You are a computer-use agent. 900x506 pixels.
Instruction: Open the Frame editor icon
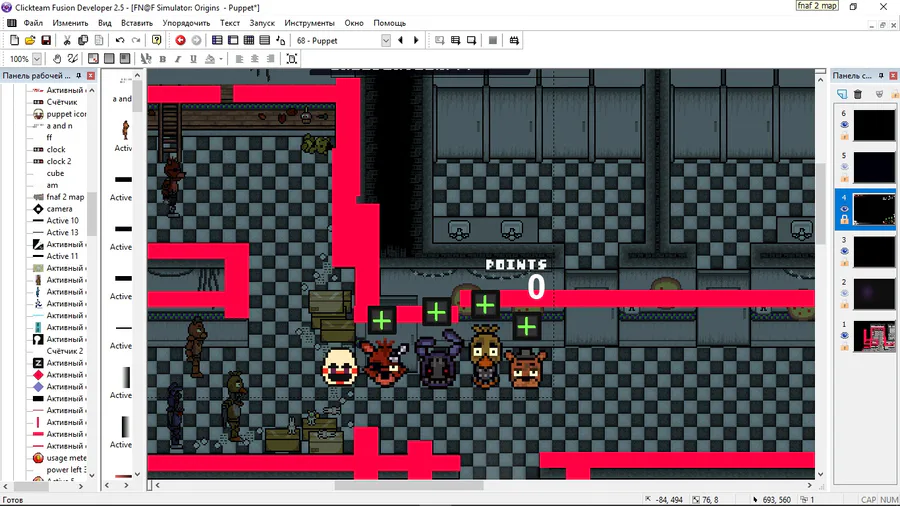(x=233, y=40)
